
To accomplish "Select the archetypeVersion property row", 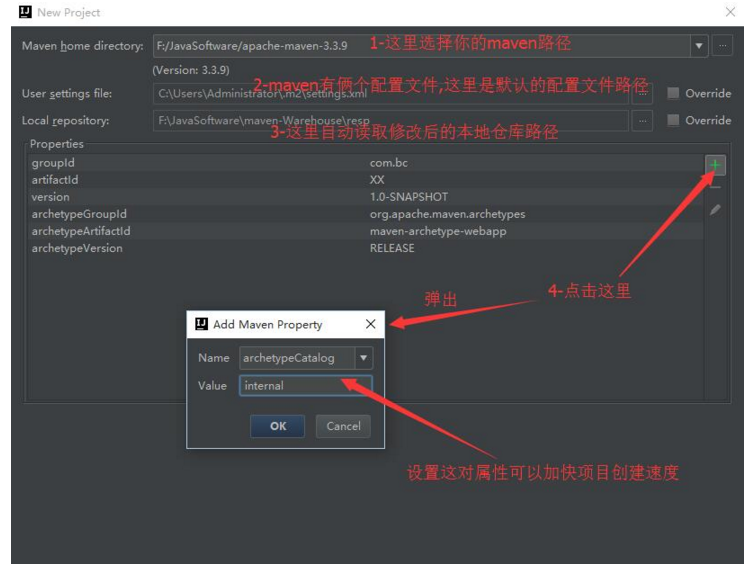I will coord(365,248).
